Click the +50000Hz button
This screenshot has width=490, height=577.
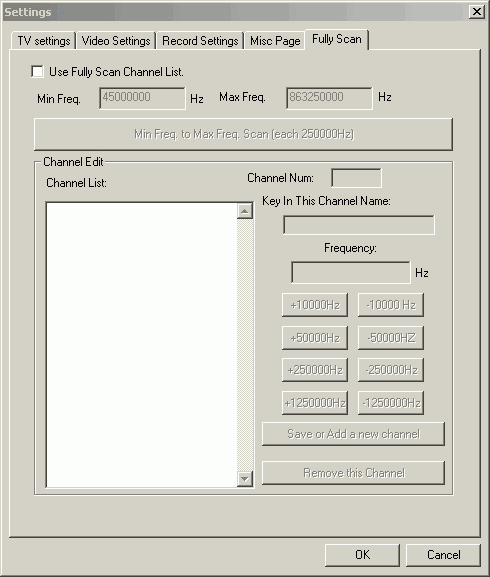(x=315, y=337)
